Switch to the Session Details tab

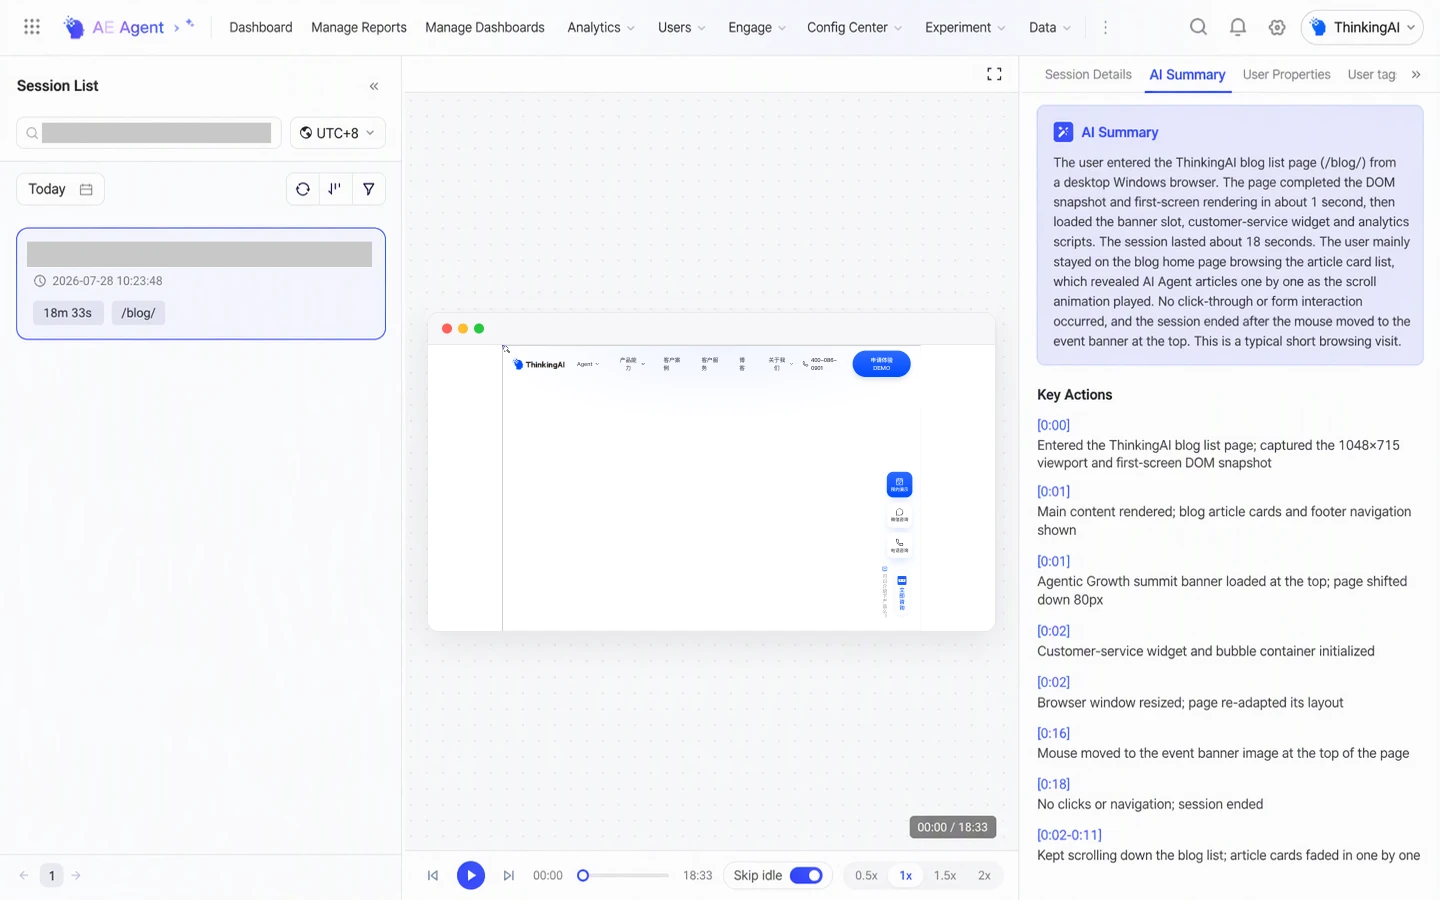[x=1088, y=74]
